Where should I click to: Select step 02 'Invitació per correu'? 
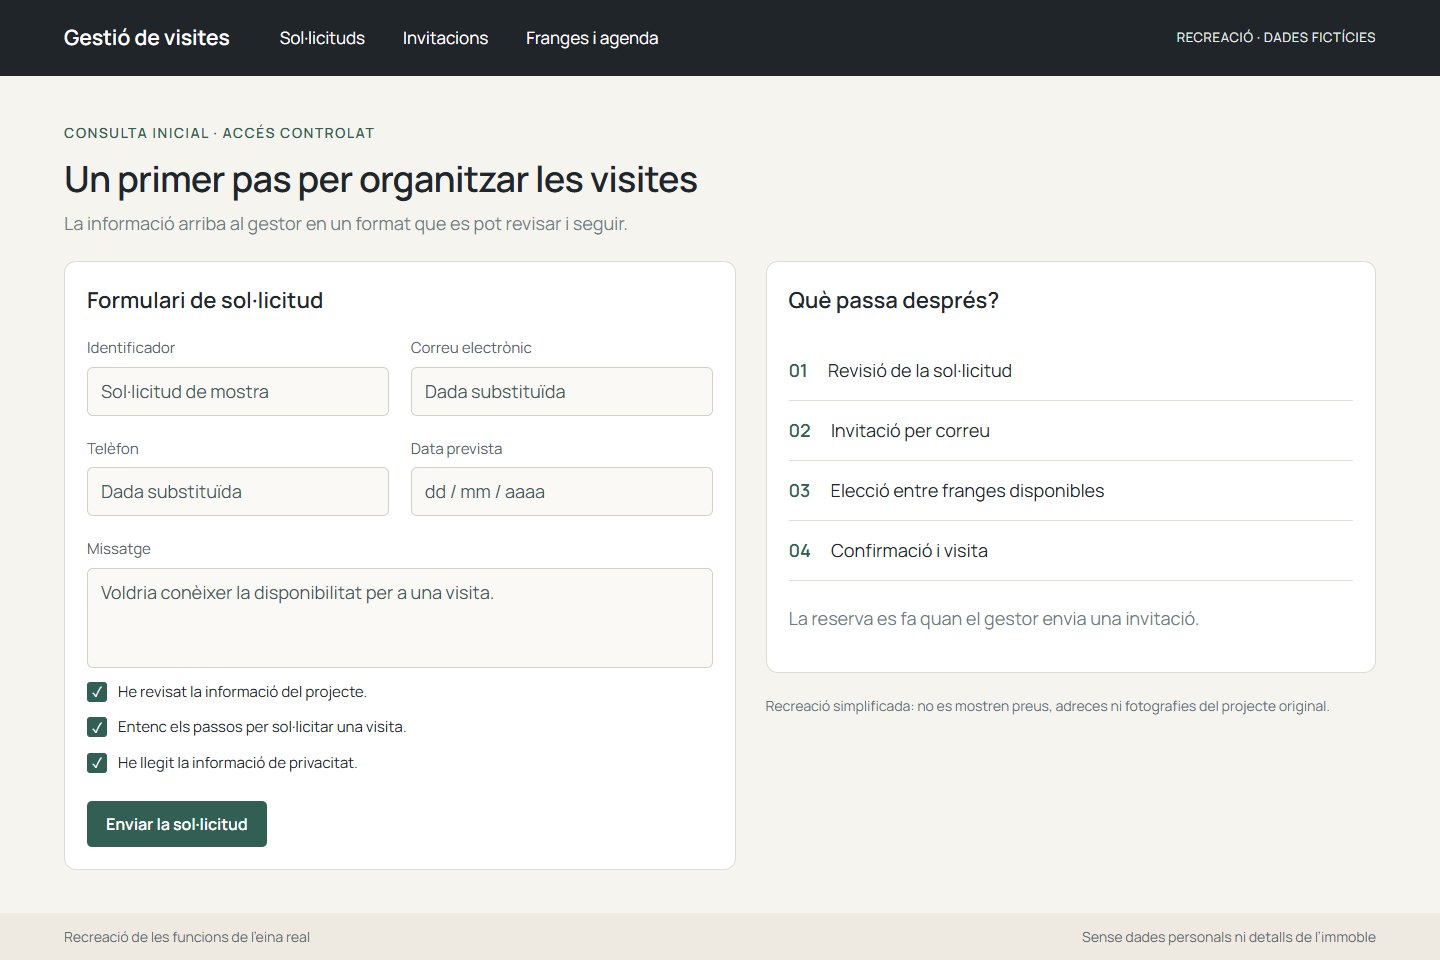click(x=1071, y=431)
